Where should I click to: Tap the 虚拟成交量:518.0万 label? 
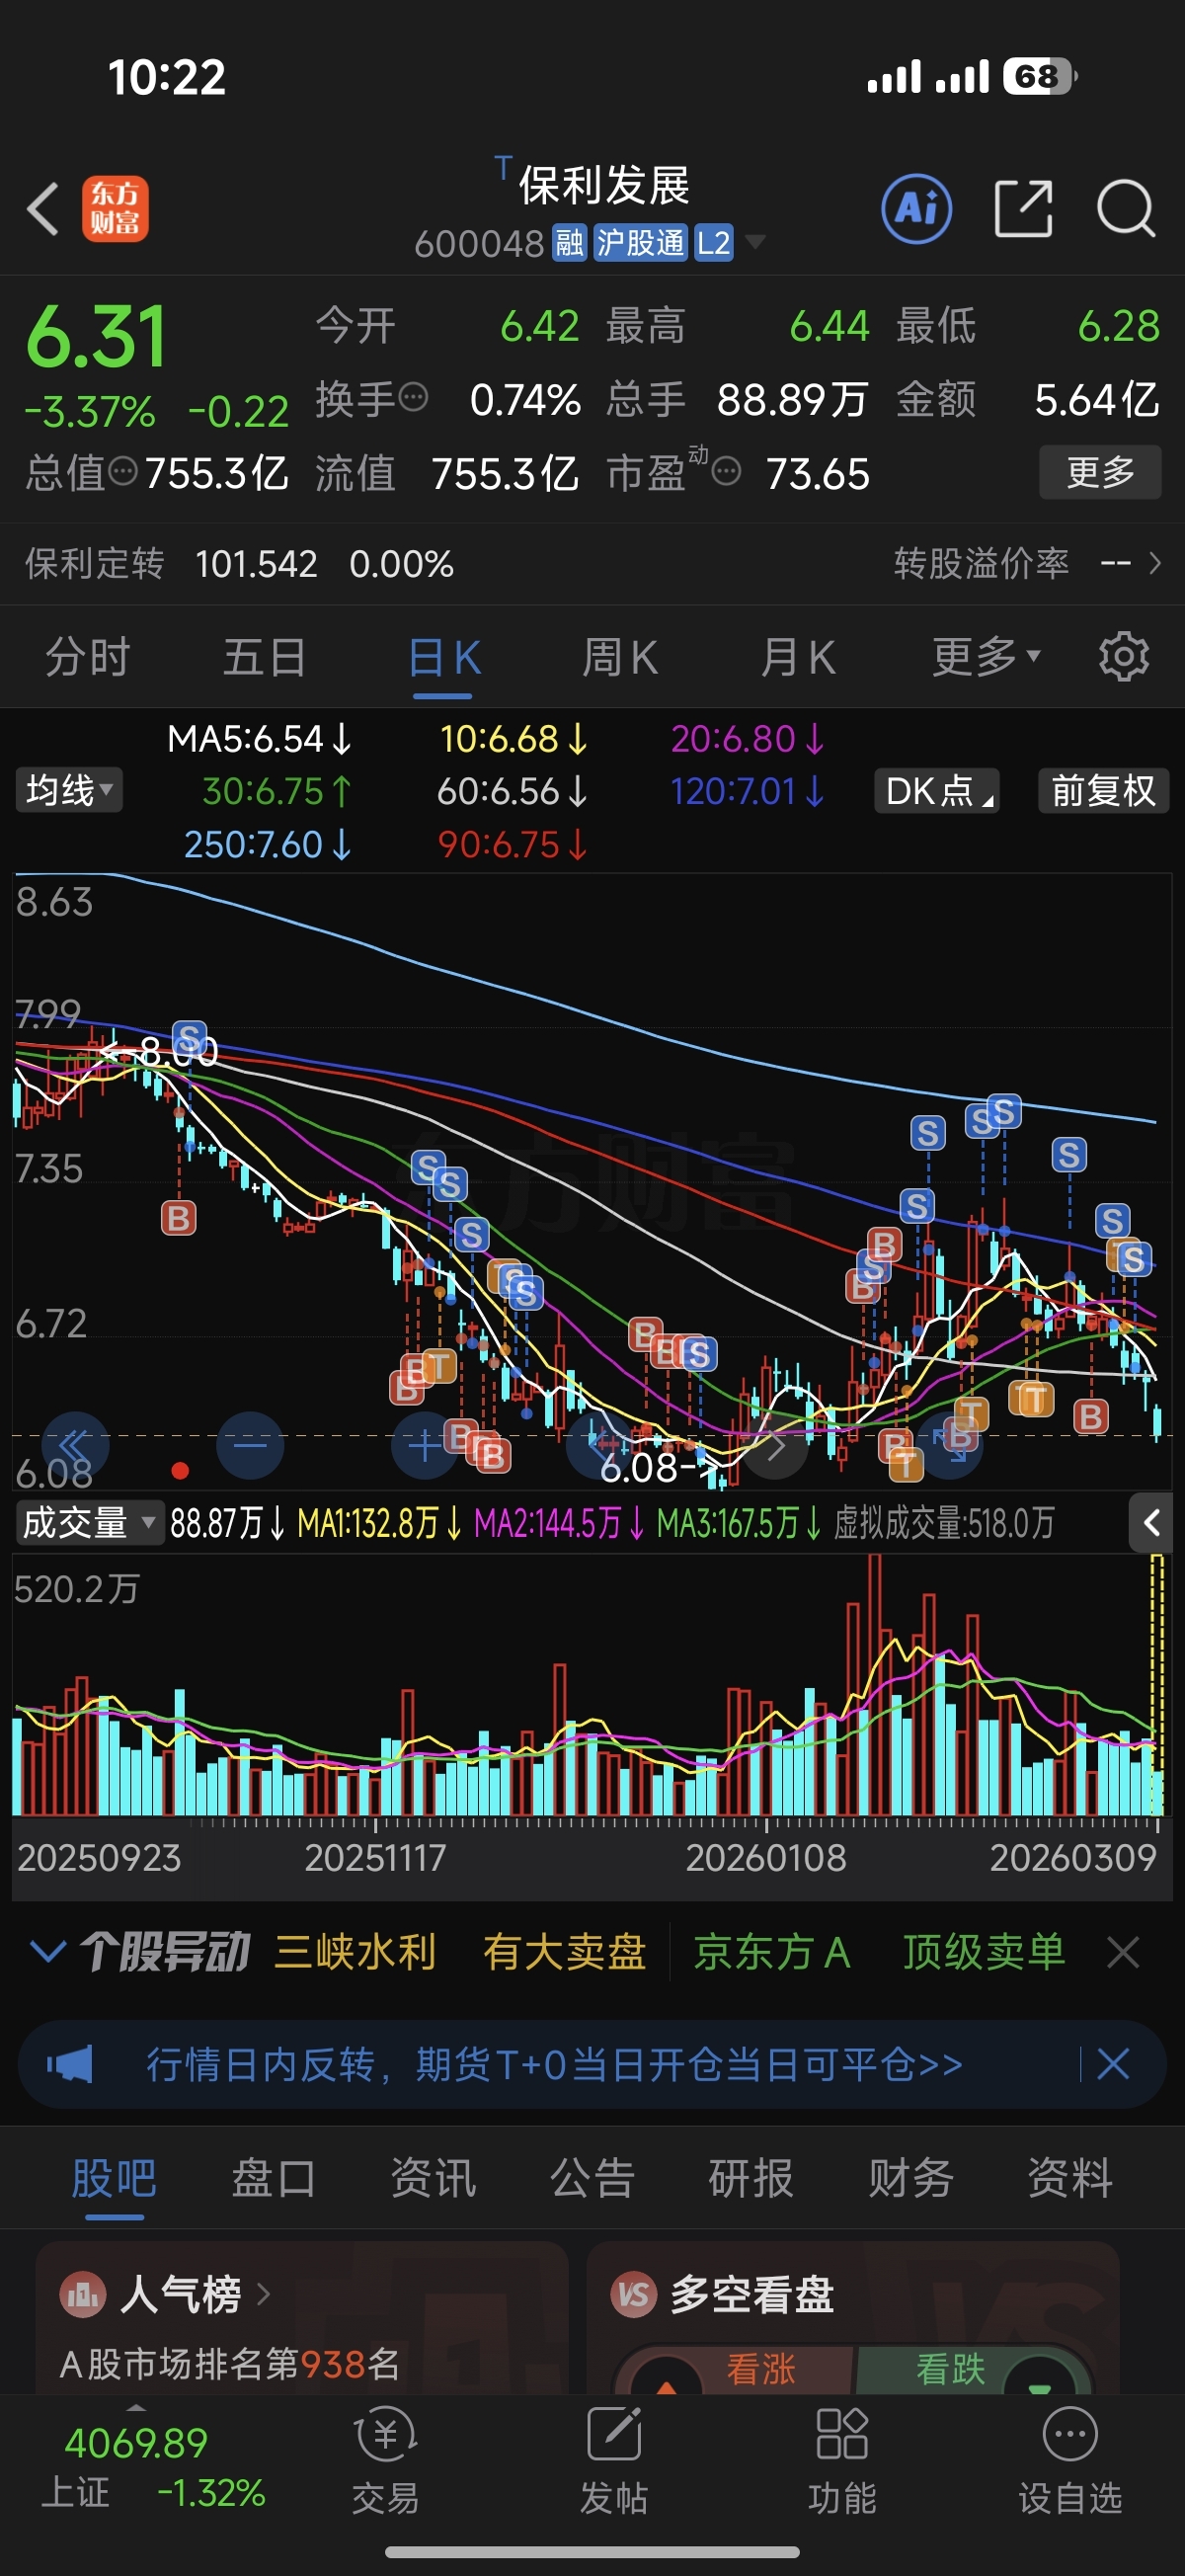pyautogui.click(x=944, y=1523)
